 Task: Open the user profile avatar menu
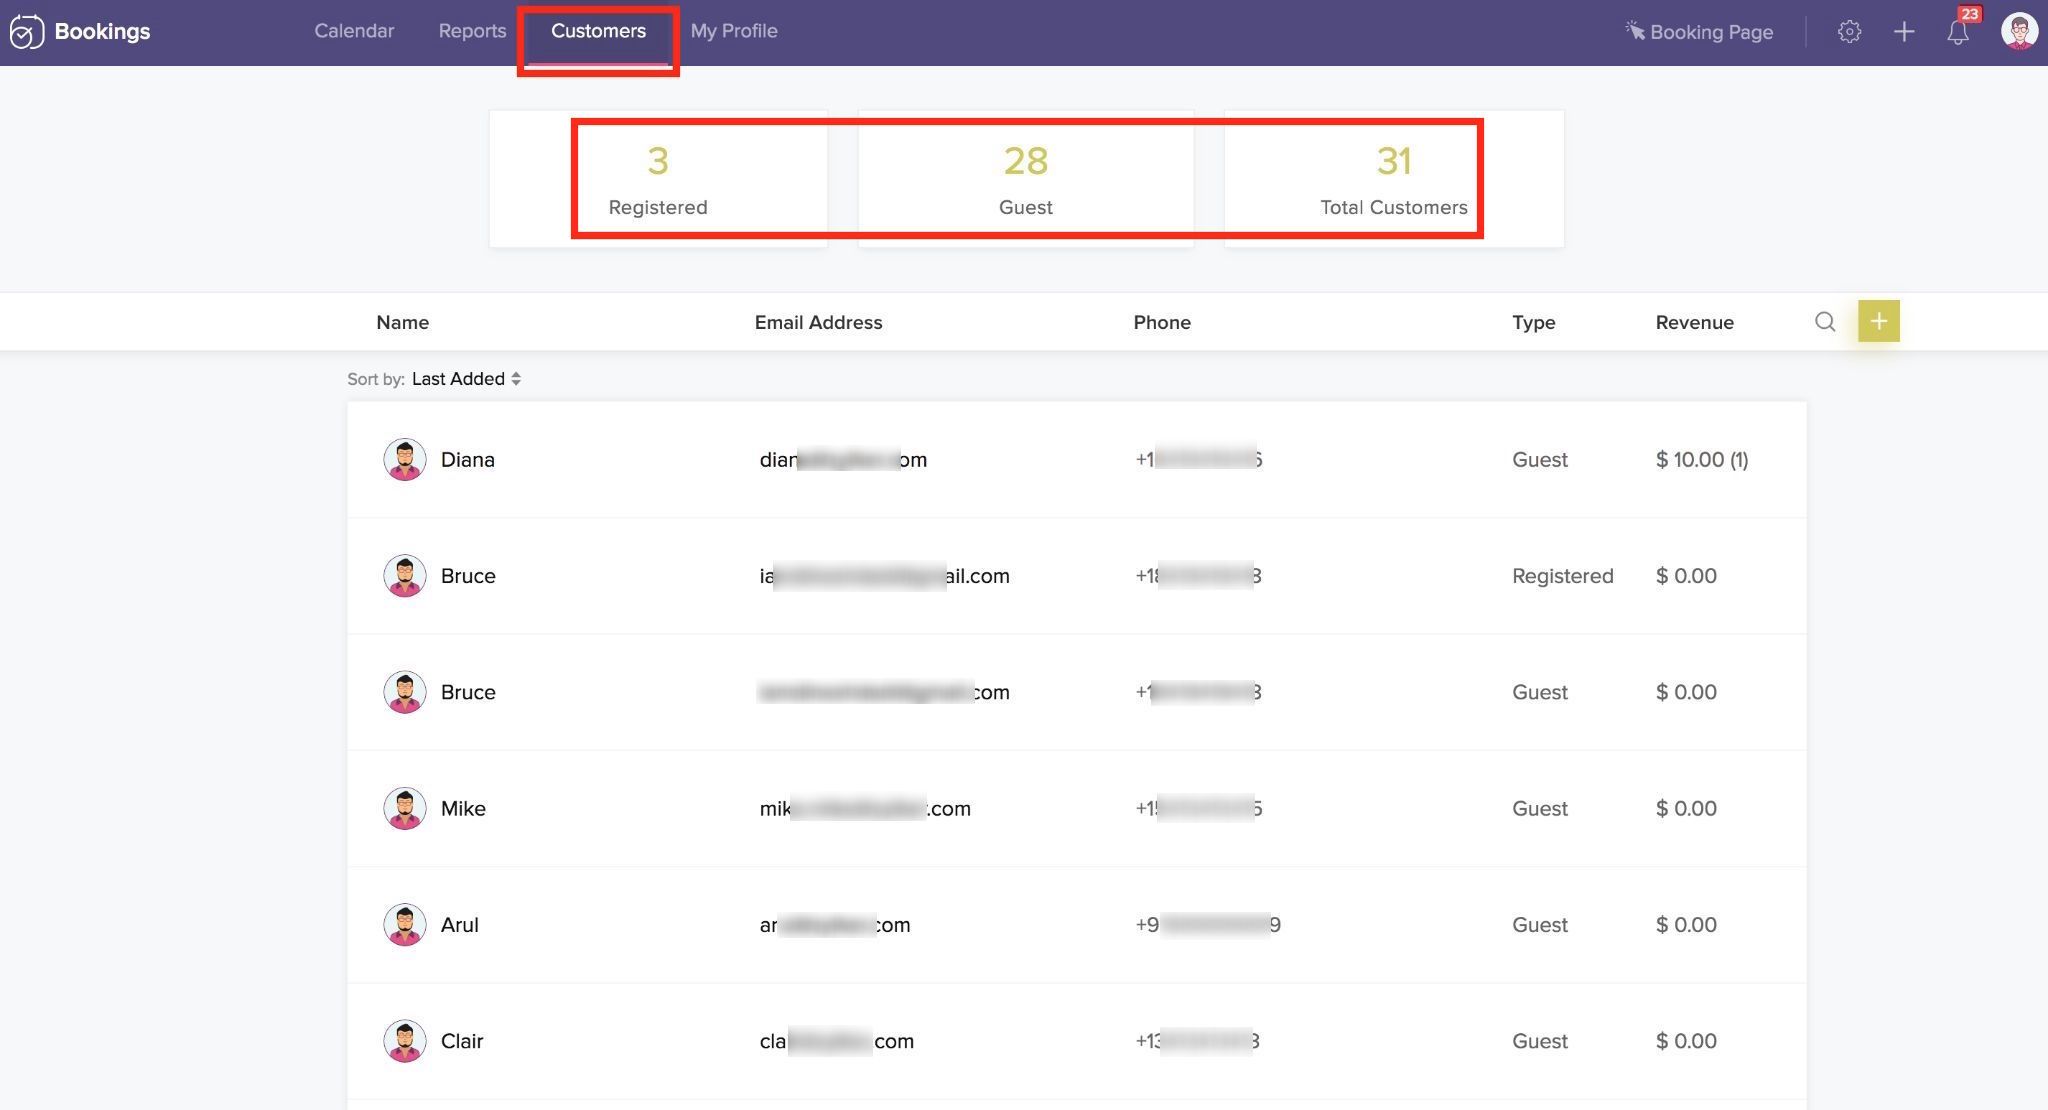coord(2019,31)
